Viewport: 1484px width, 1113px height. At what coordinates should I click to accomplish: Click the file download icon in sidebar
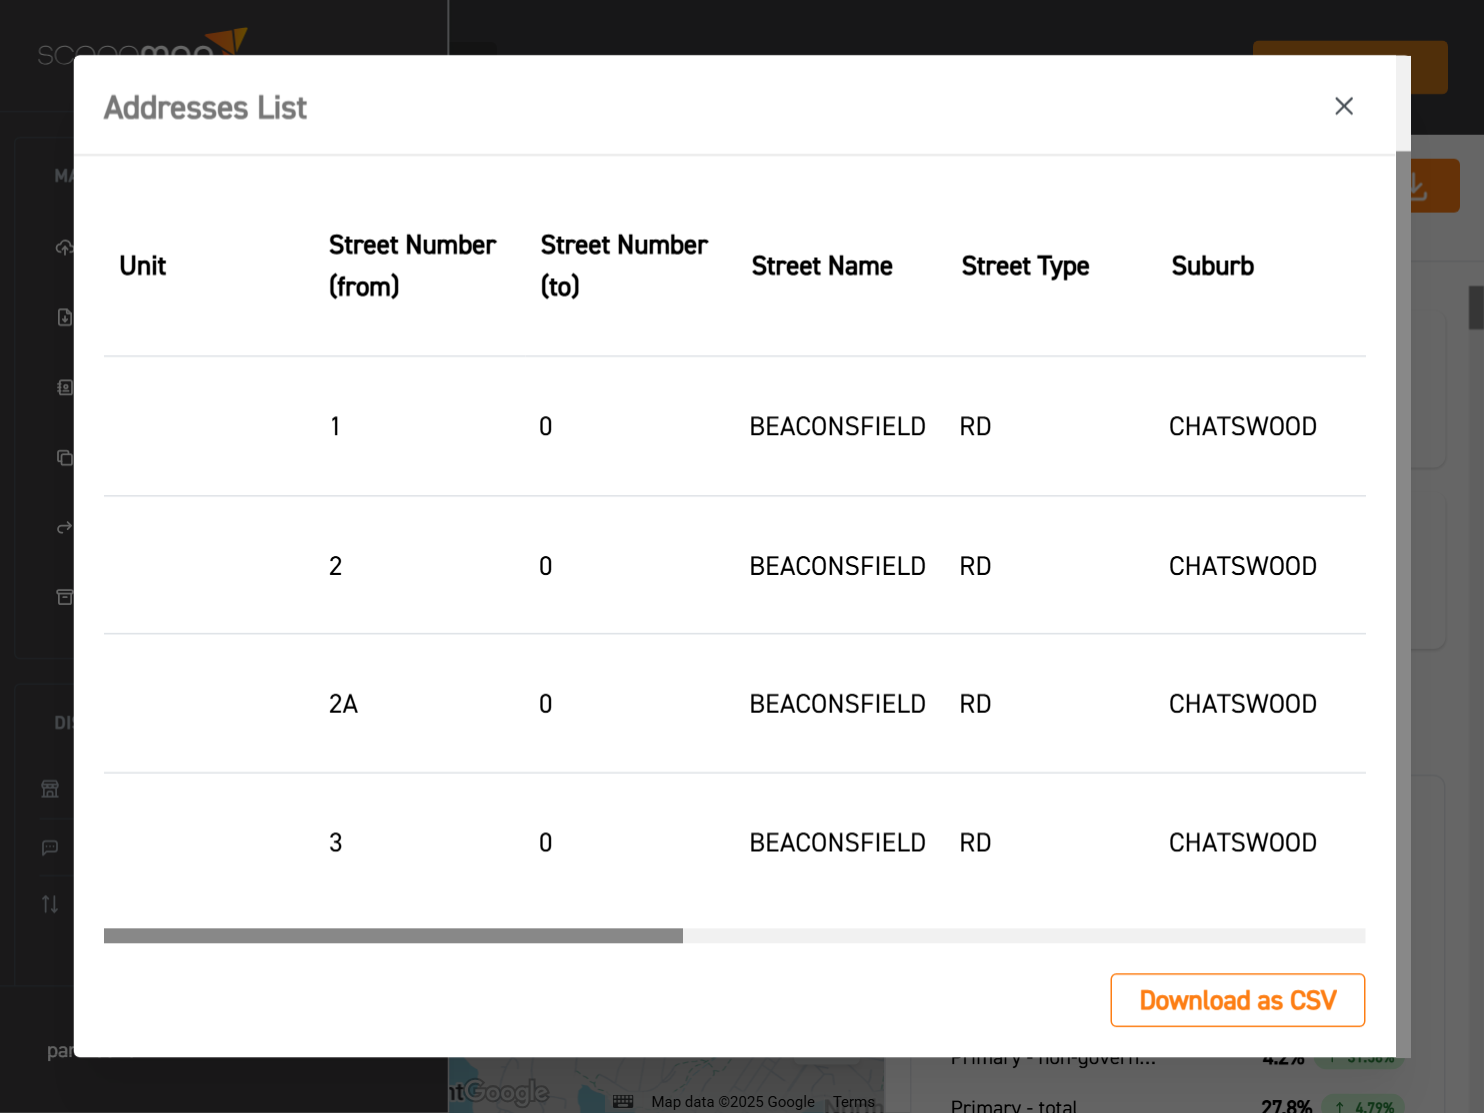[64, 317]
